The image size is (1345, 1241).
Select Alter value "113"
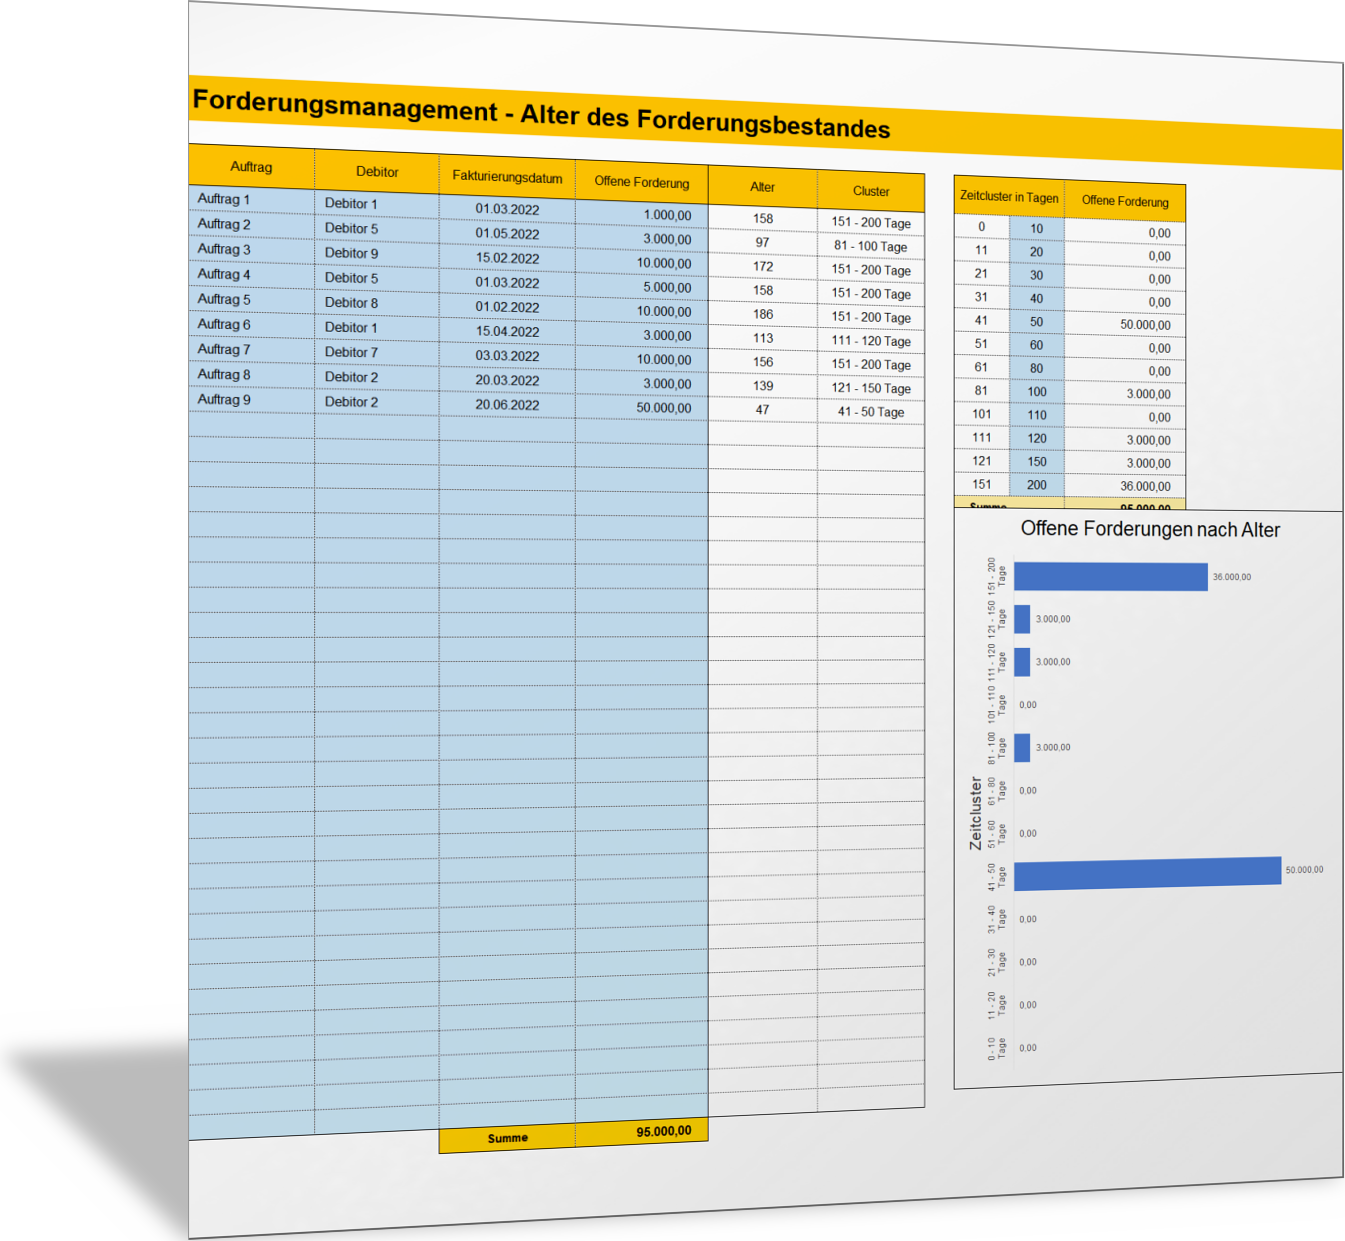pos(763,338)
